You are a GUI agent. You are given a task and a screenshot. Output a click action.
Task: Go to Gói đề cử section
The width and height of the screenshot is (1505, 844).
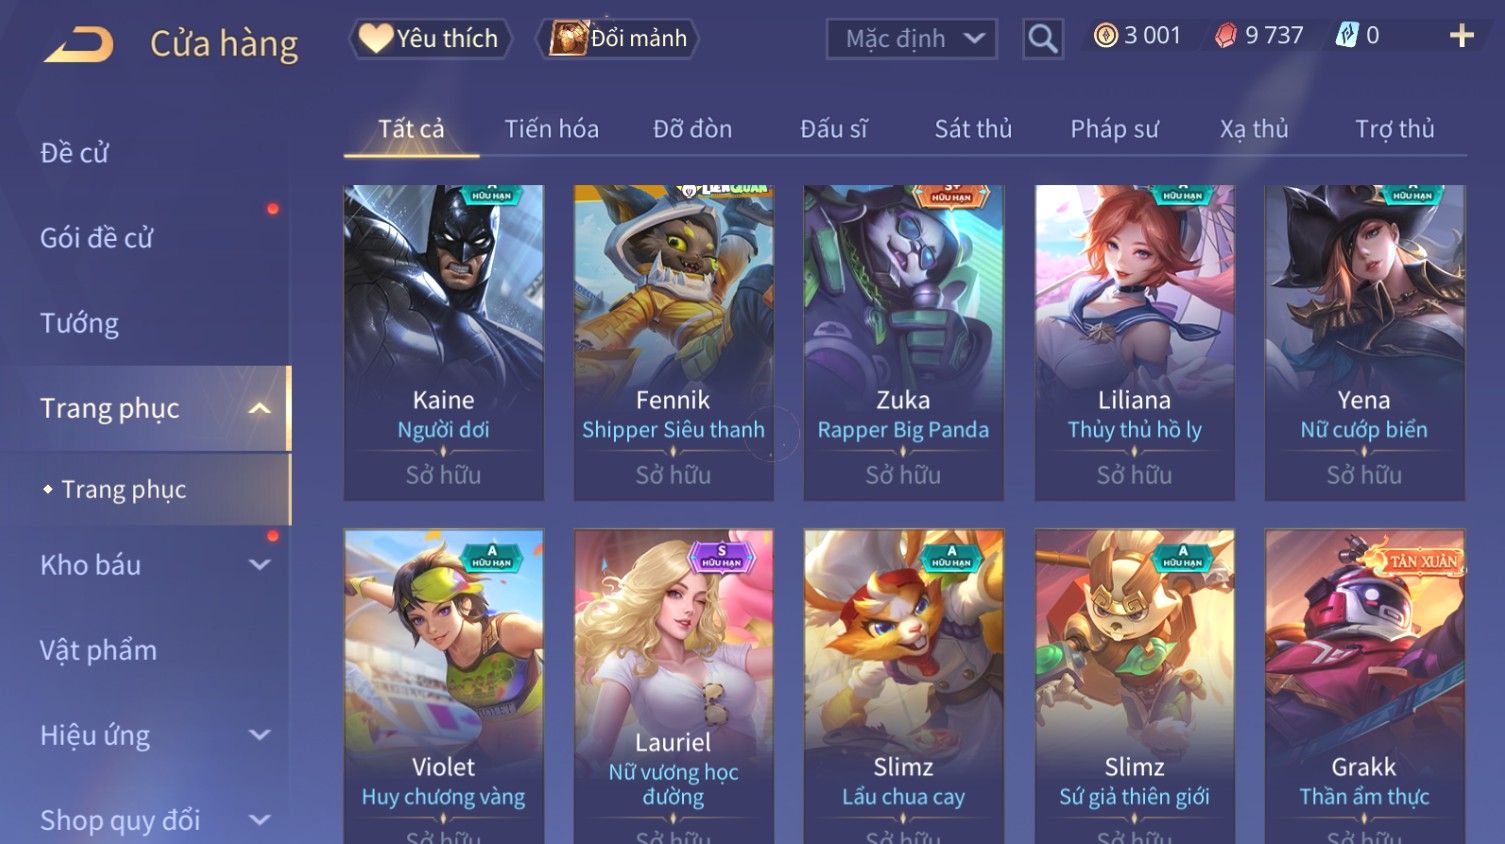tap(97, 238)
